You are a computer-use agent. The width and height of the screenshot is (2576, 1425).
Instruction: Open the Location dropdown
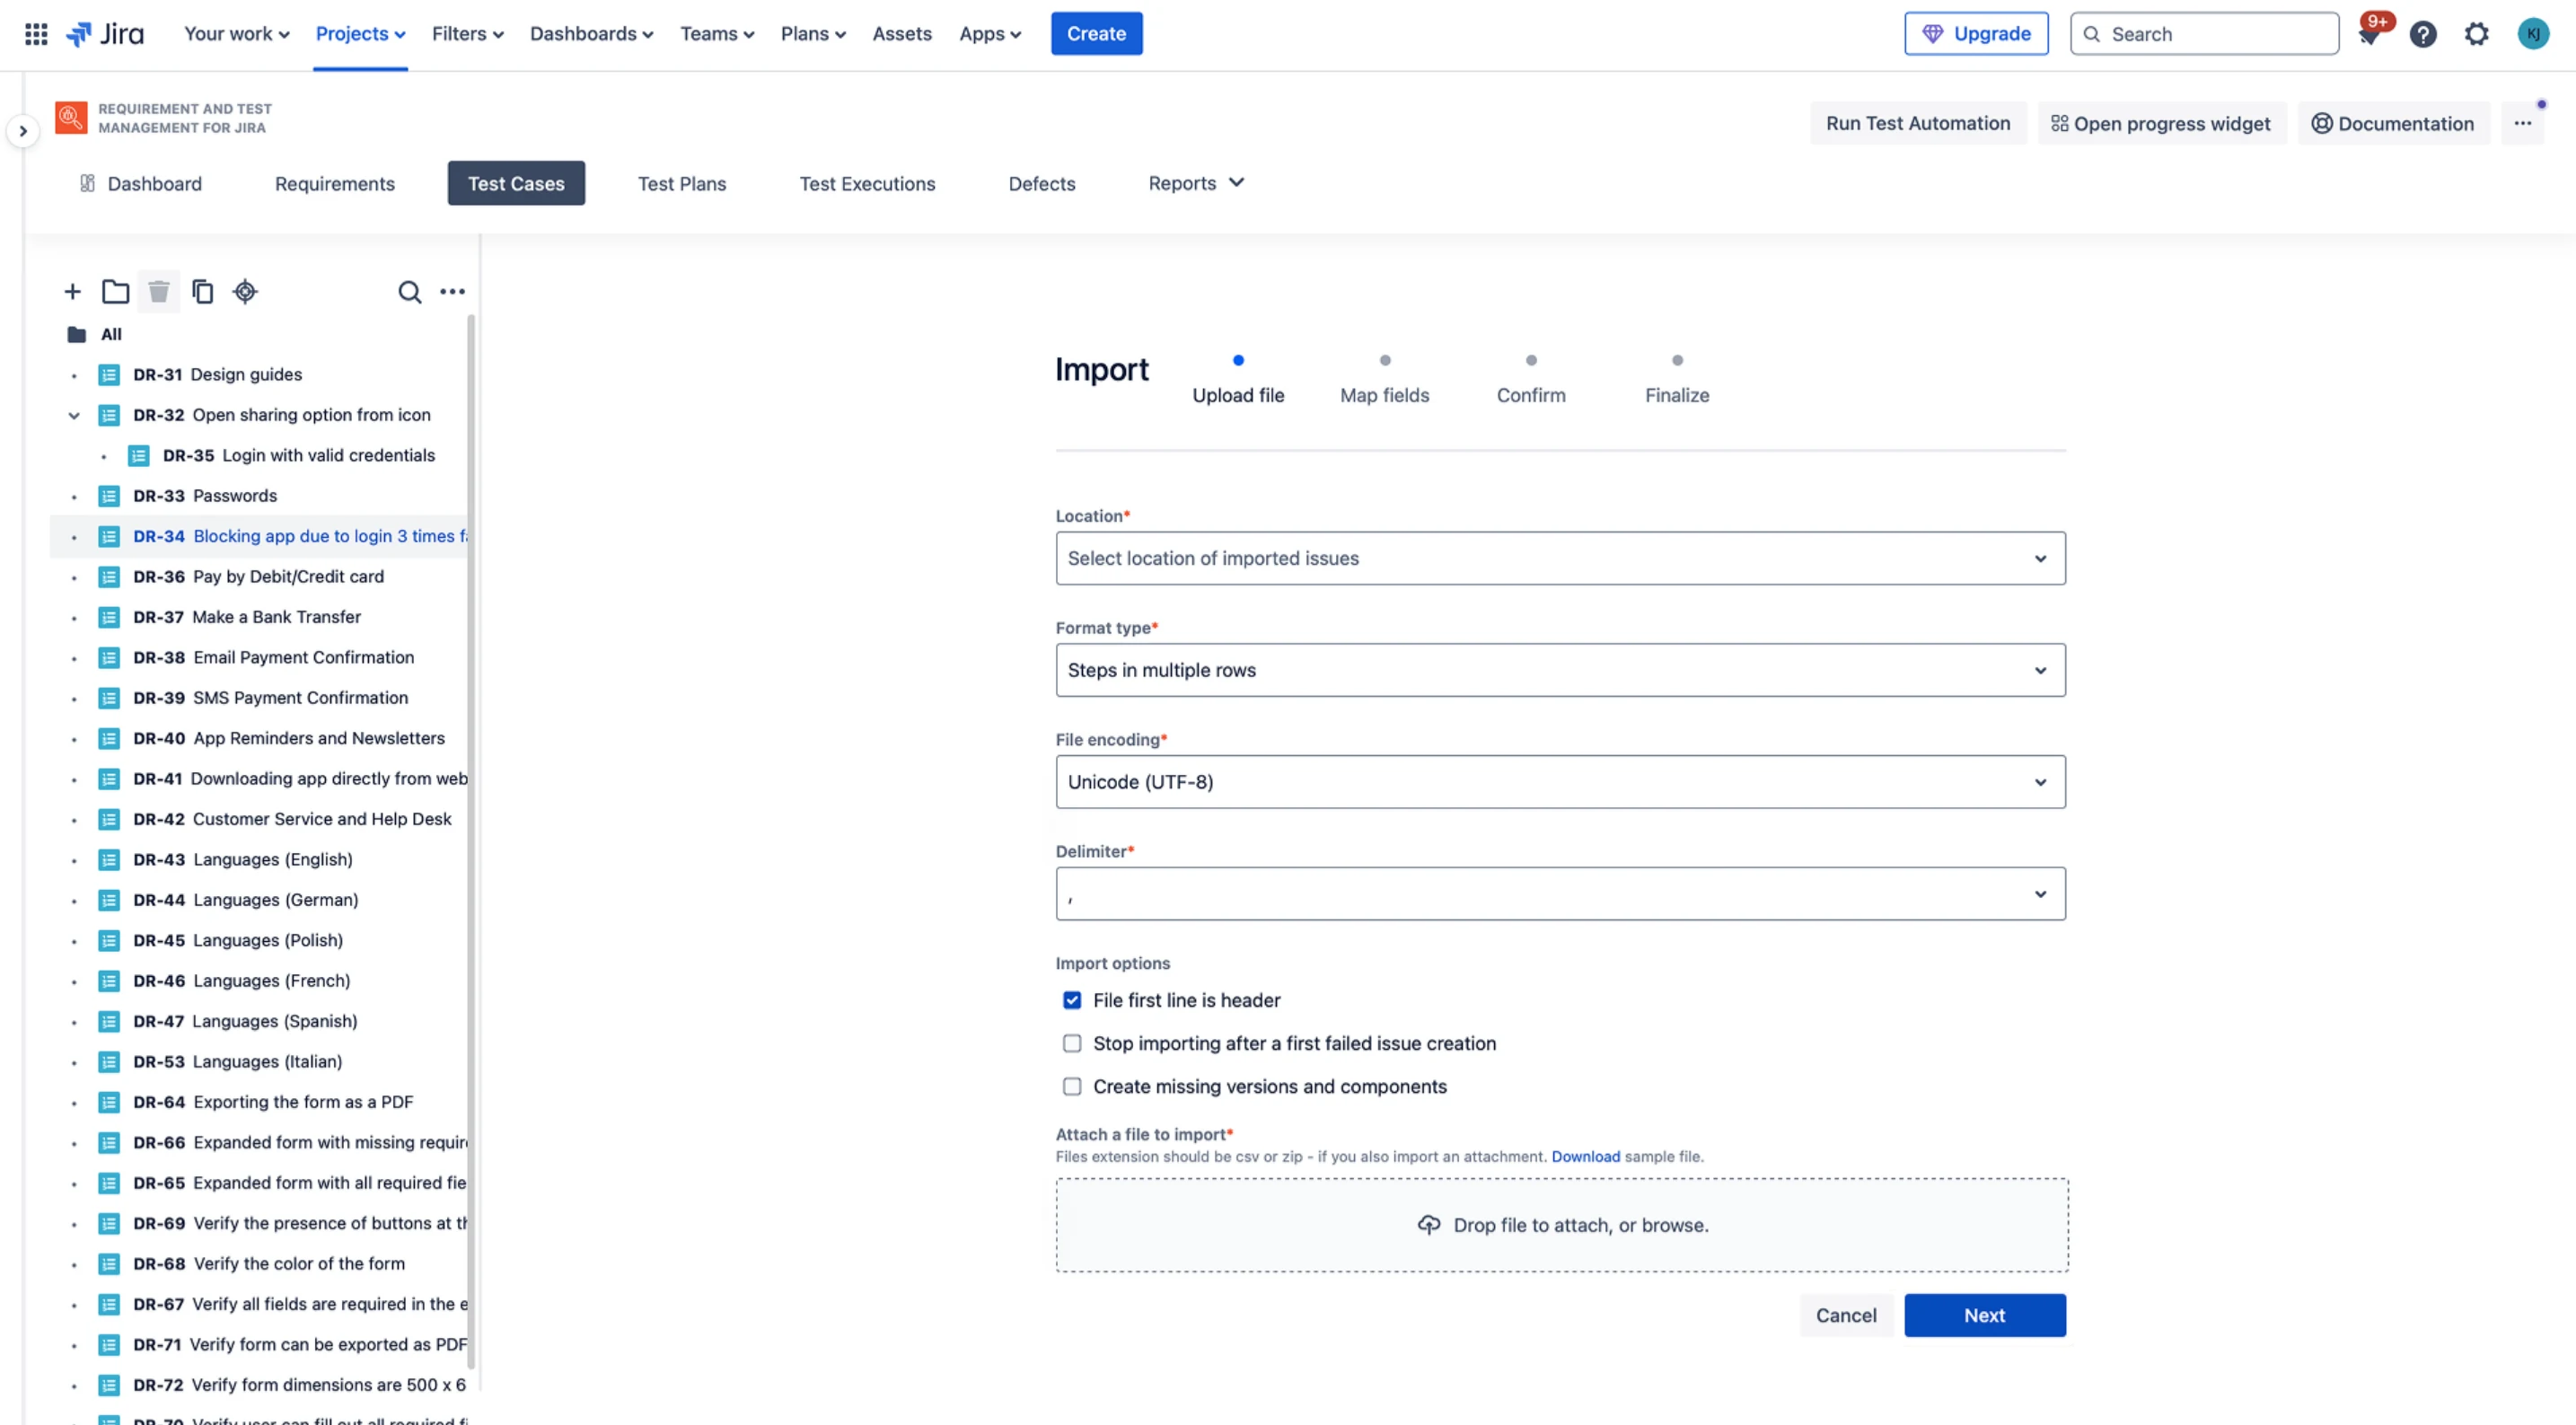1560,559
